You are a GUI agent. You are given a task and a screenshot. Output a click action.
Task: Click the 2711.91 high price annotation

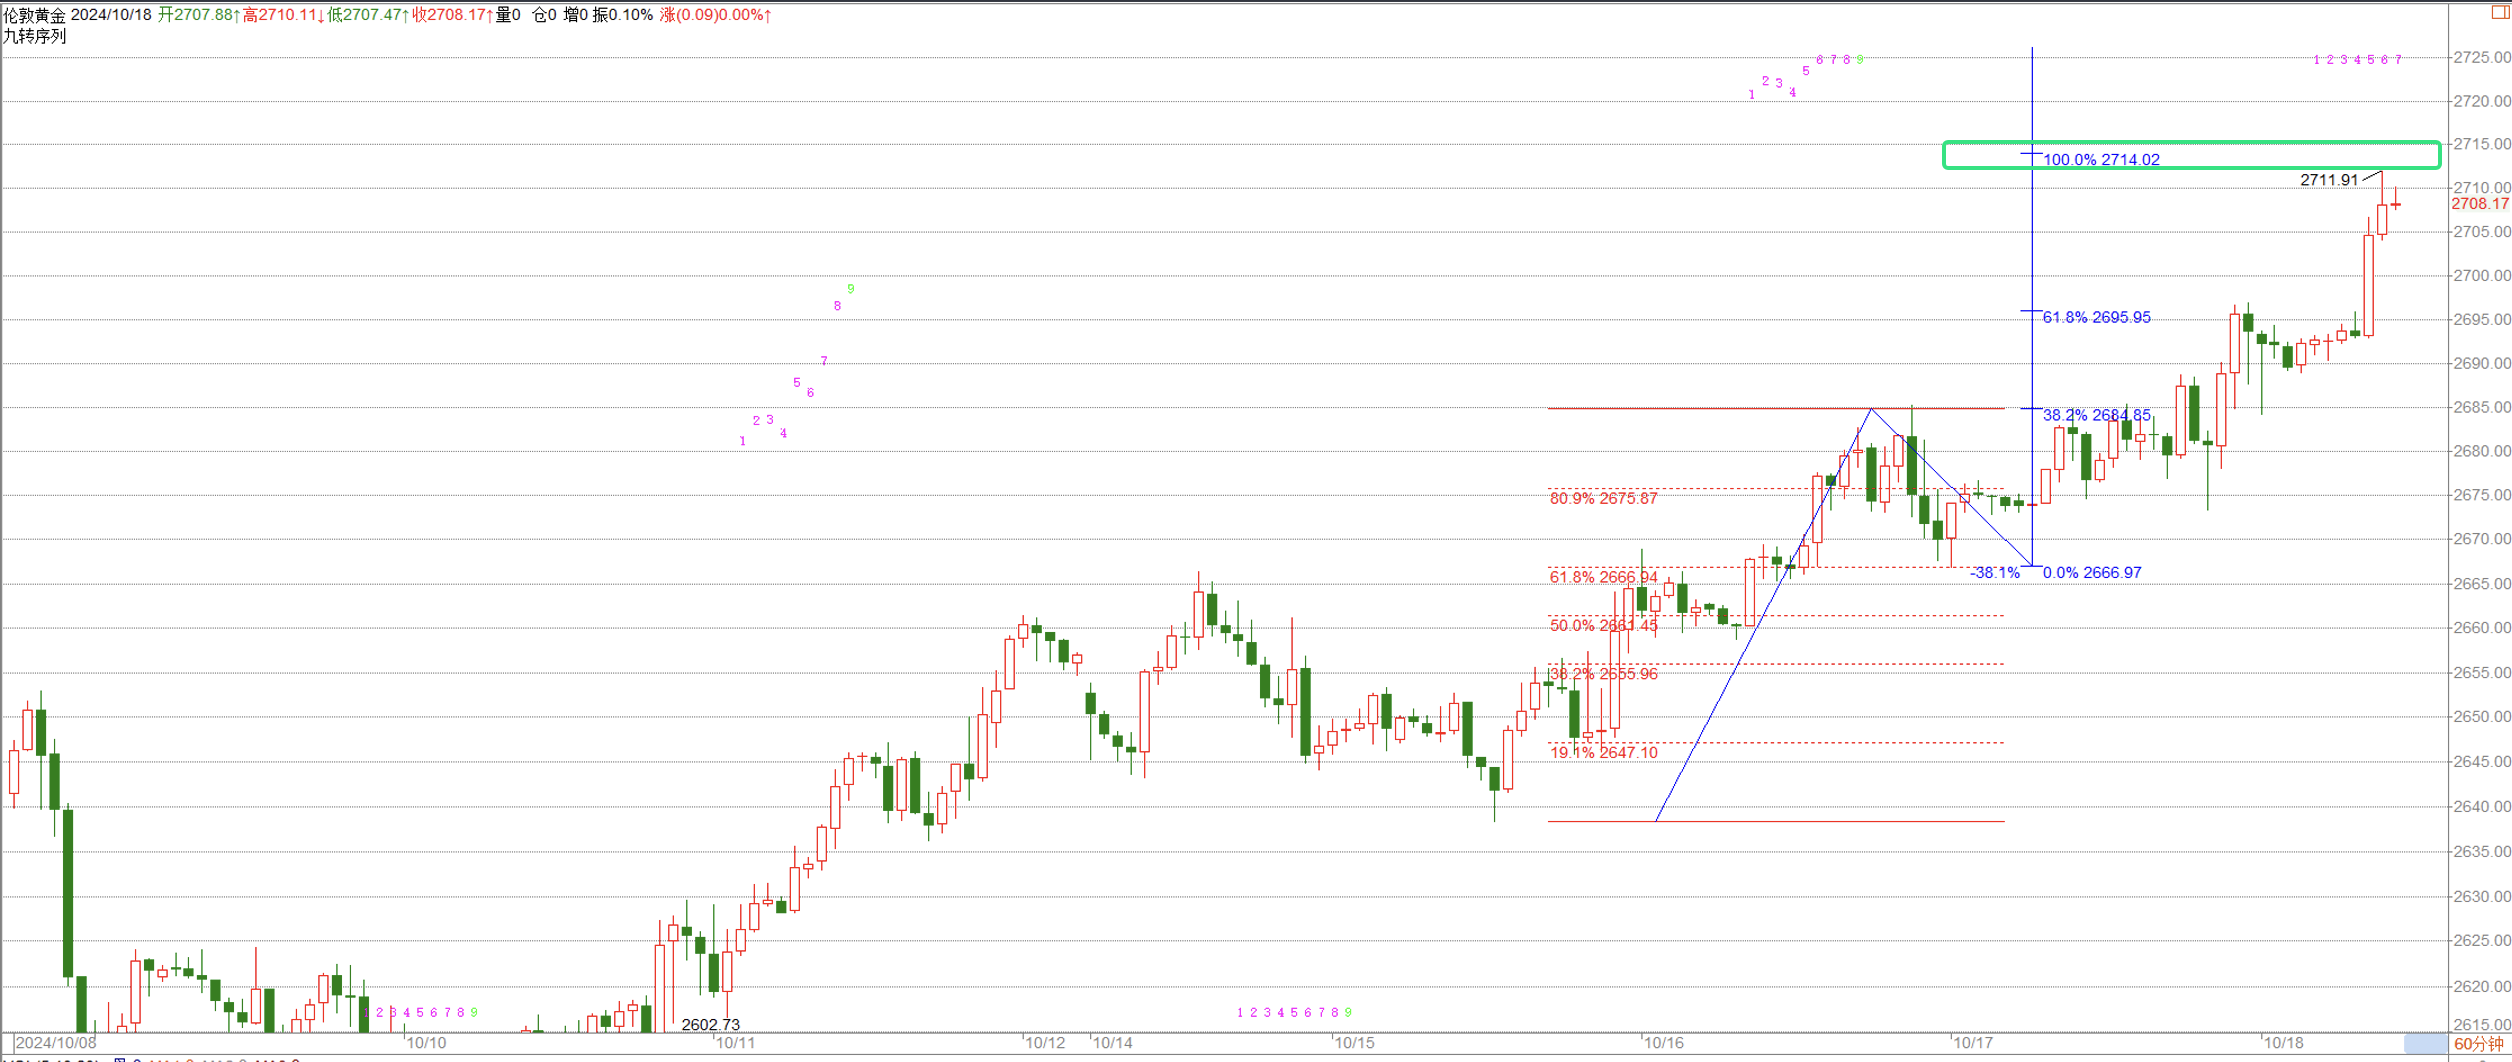[x=2329, y=180]
